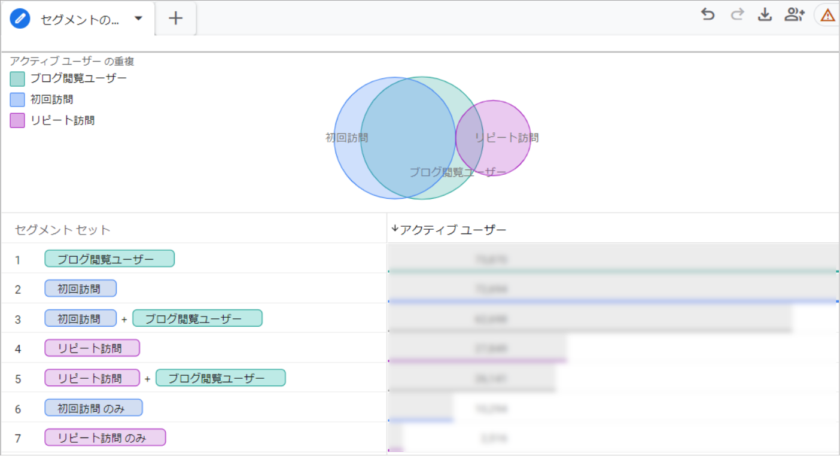Viewport: 840px width, 456px height.
Task: Click purple リピート訪問 legend swatch
Action: point(17,120)
